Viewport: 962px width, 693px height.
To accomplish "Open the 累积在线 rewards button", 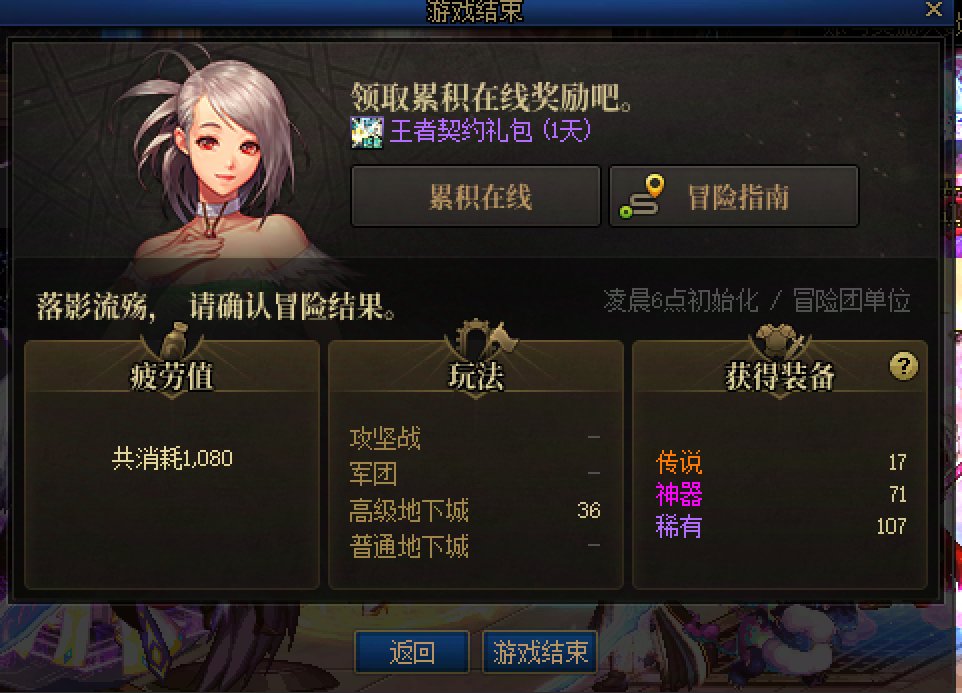I will 475,196.
